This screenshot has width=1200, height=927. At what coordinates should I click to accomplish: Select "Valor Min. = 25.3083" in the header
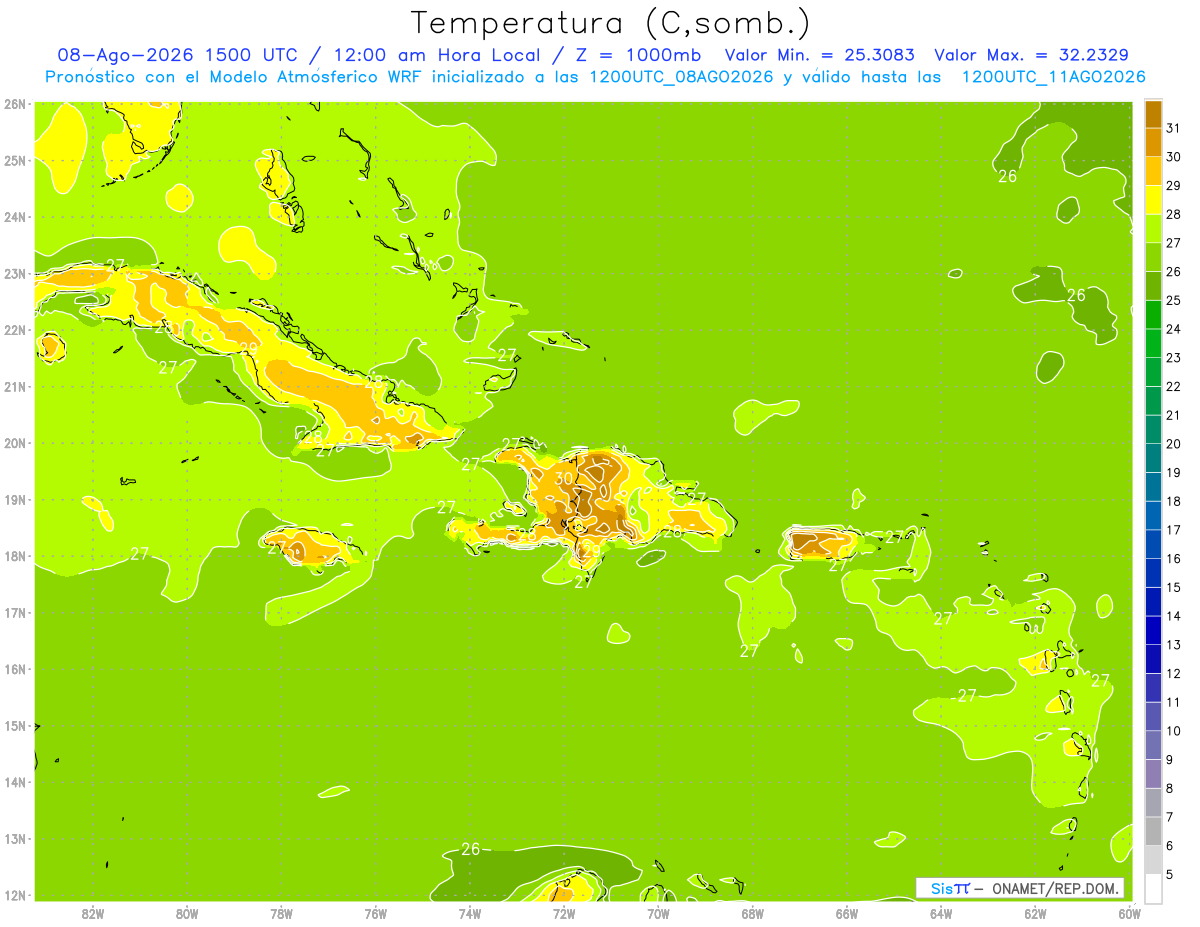(819, 55)
